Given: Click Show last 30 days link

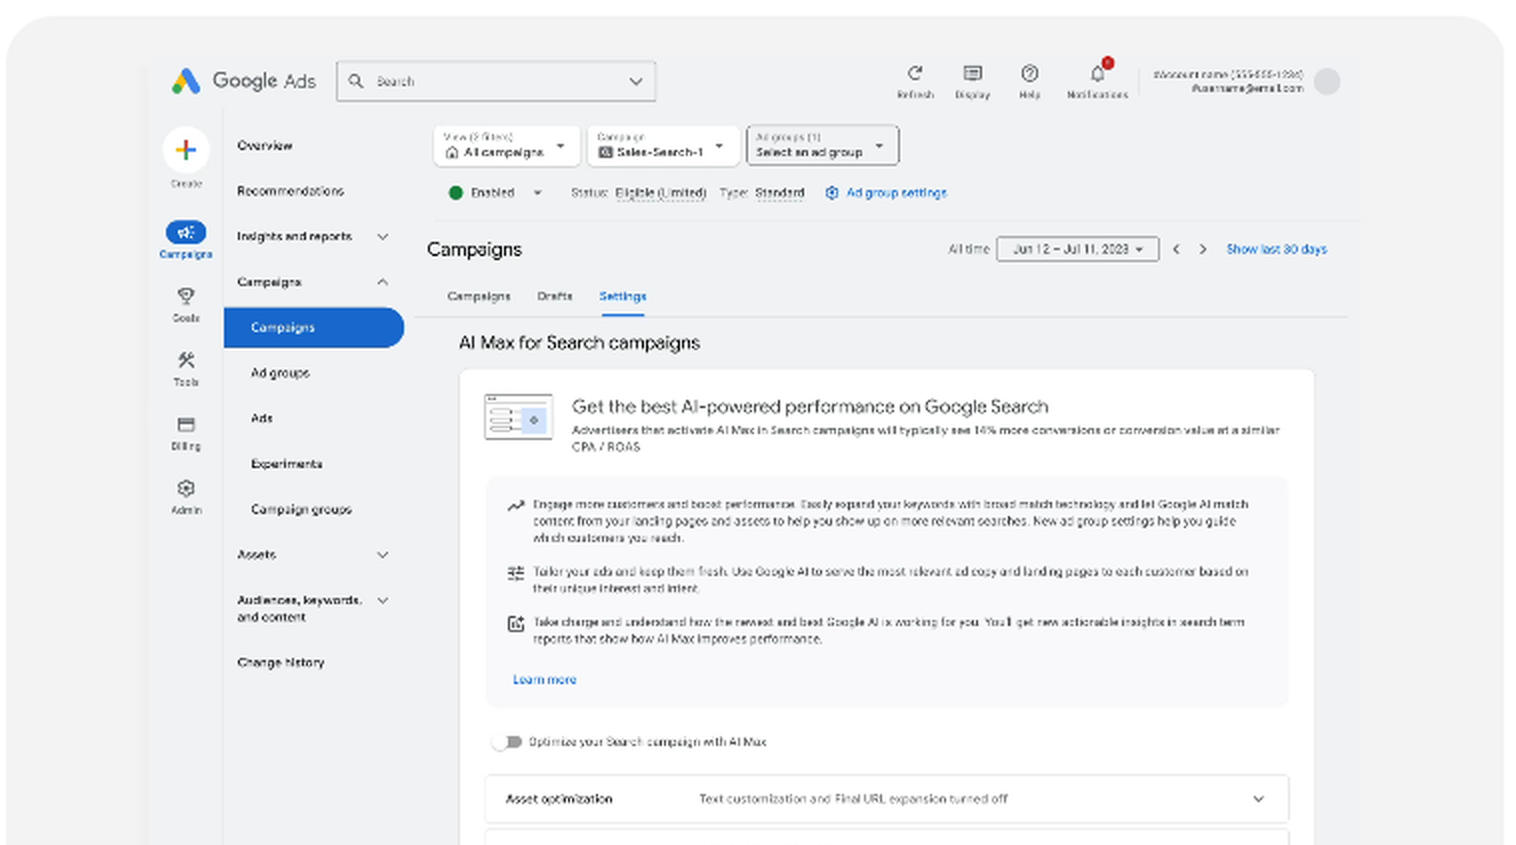Looking at the screenshot, I should point(1277,249).
